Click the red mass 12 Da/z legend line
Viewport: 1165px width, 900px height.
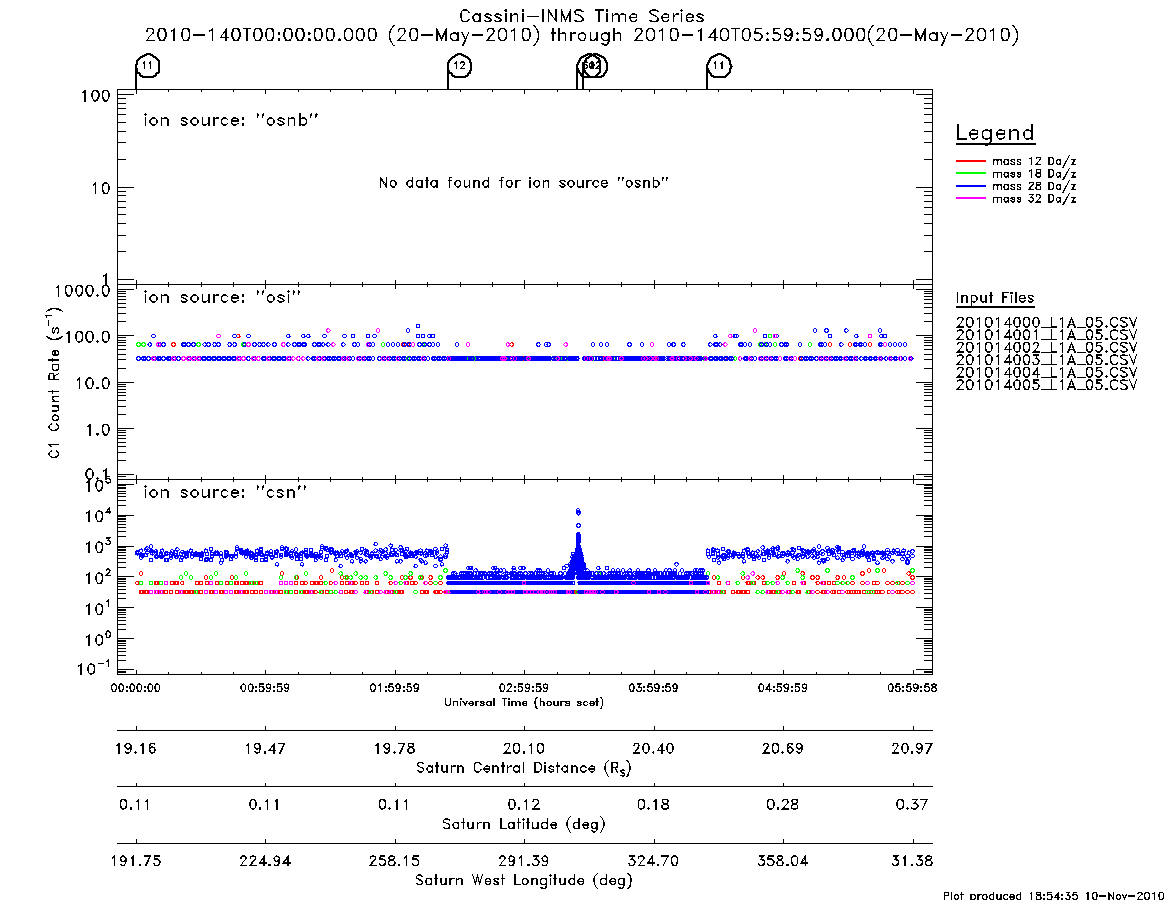(x=970, y=161)
